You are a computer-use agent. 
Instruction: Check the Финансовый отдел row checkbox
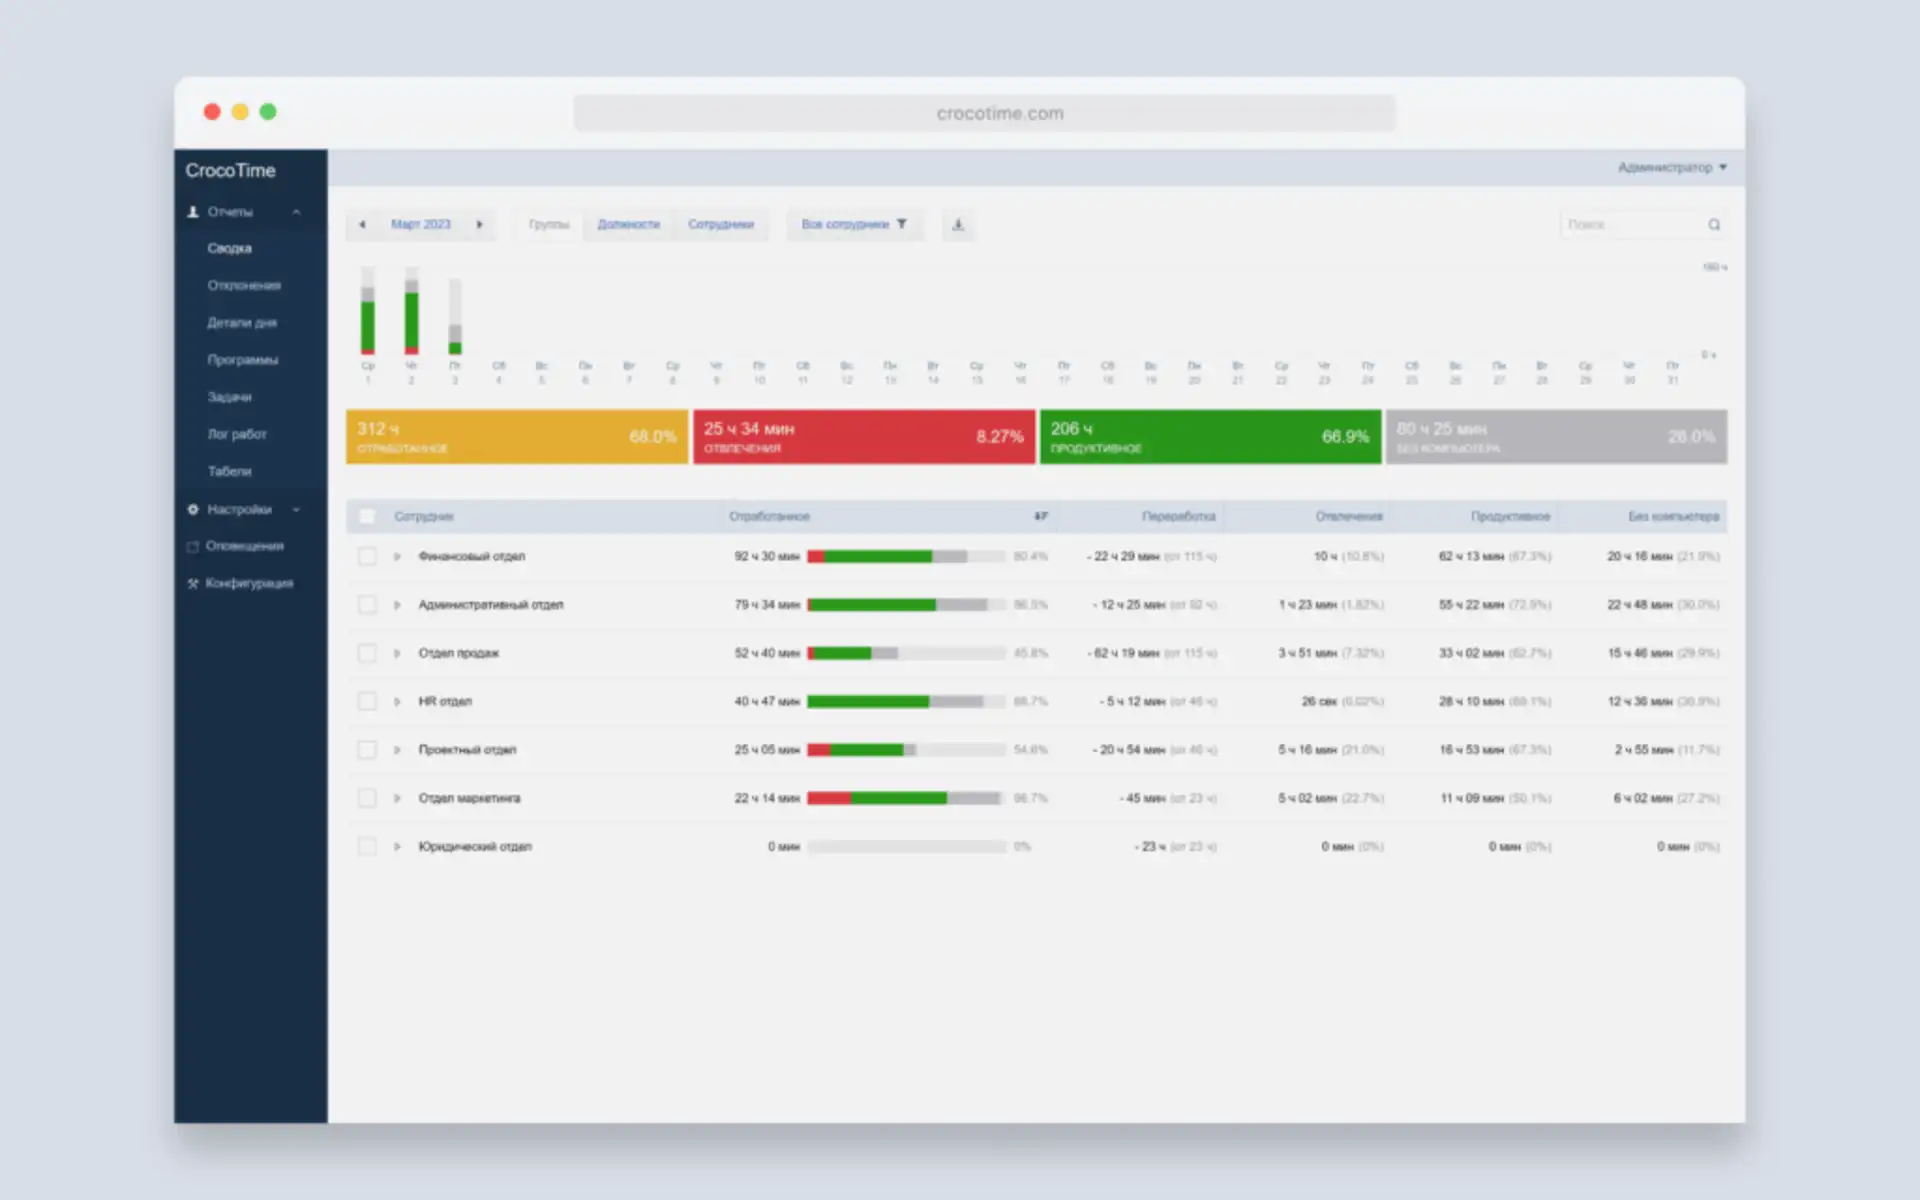click(367, 556)
